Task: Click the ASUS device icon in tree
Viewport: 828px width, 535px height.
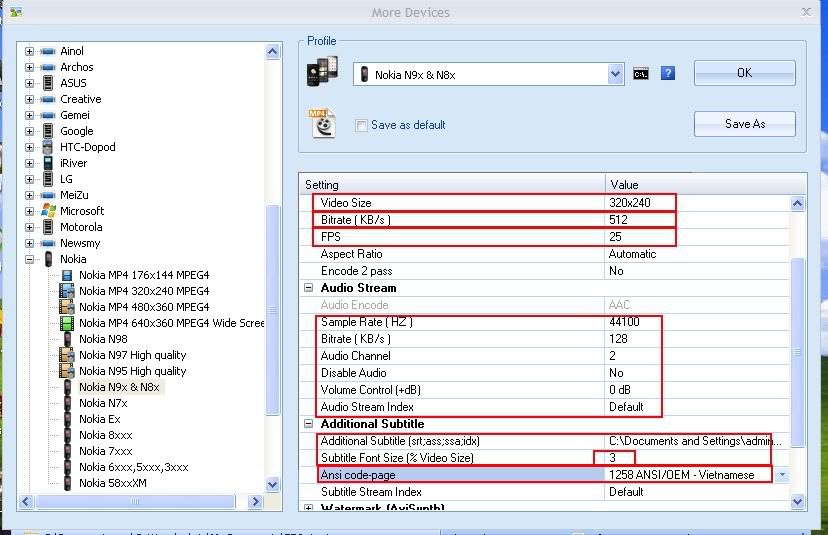Action: coord(48,83)
